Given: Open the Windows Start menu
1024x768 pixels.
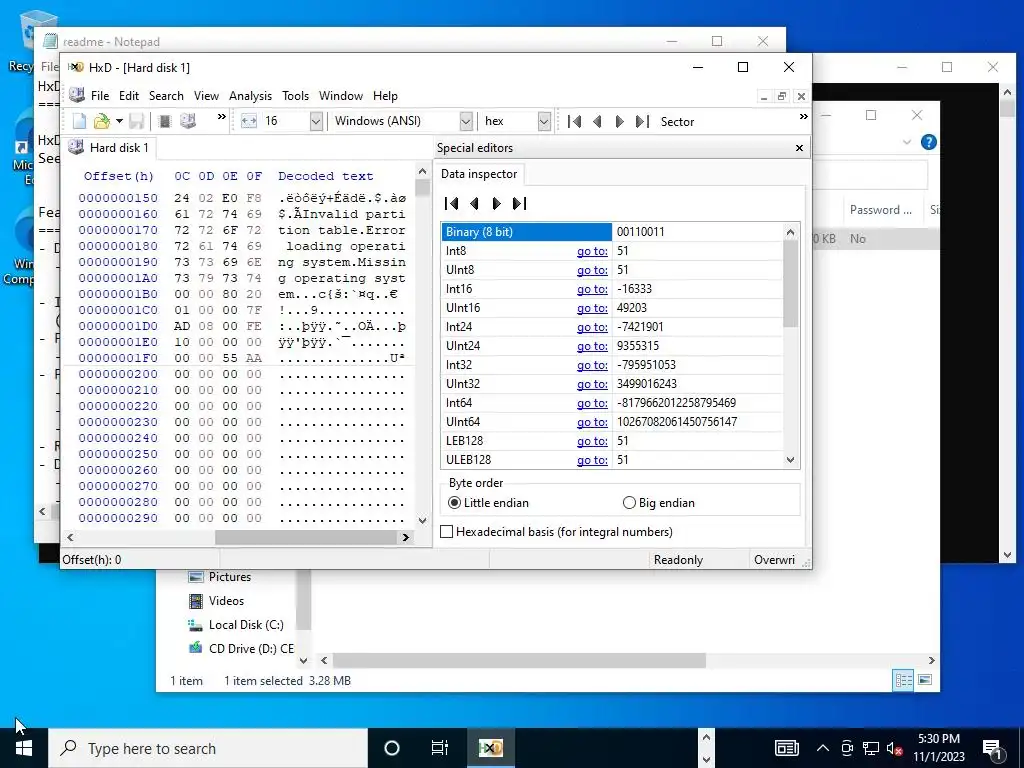Looking at the screenshot, I should (x=24, y=748).
